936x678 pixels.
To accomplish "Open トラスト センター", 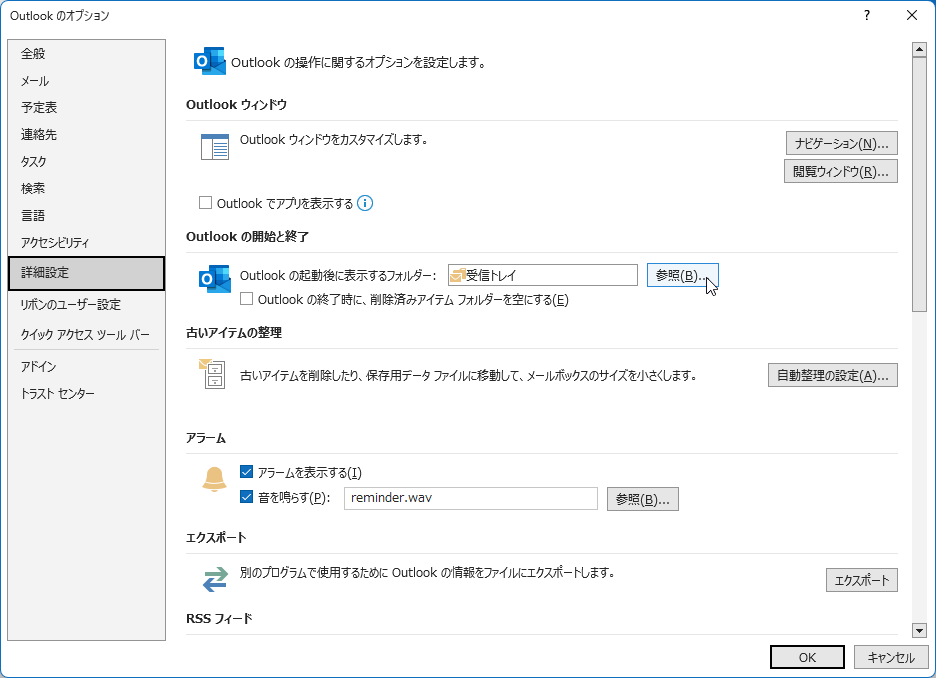I will pos(87,393).
